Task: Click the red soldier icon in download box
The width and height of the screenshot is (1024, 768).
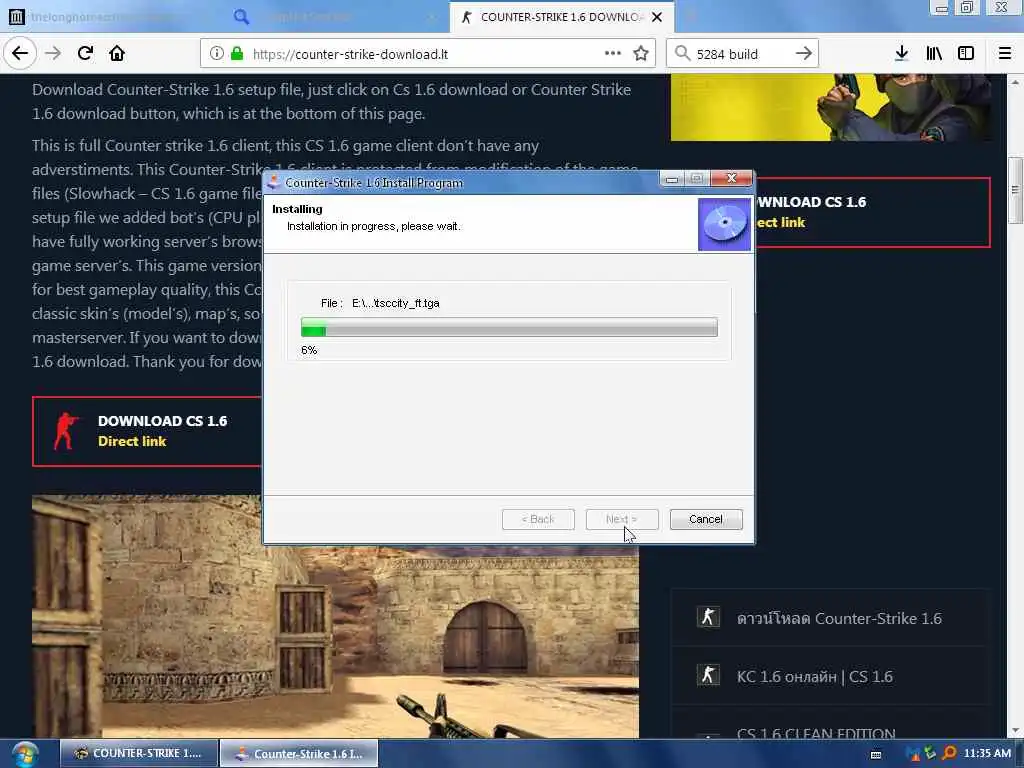Action: point(66,431)
